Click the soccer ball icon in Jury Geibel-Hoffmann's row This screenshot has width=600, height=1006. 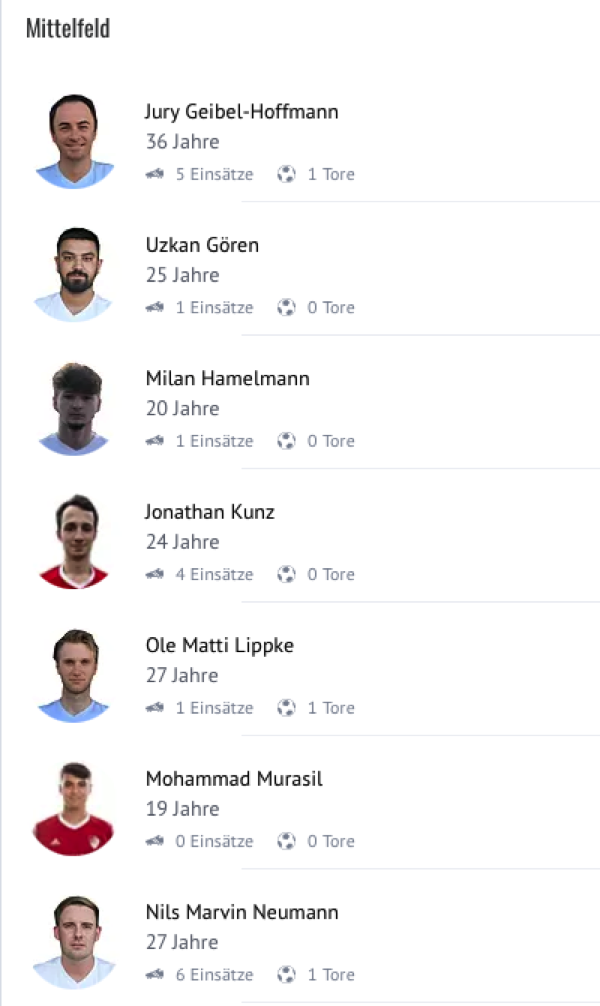(287, 174)
